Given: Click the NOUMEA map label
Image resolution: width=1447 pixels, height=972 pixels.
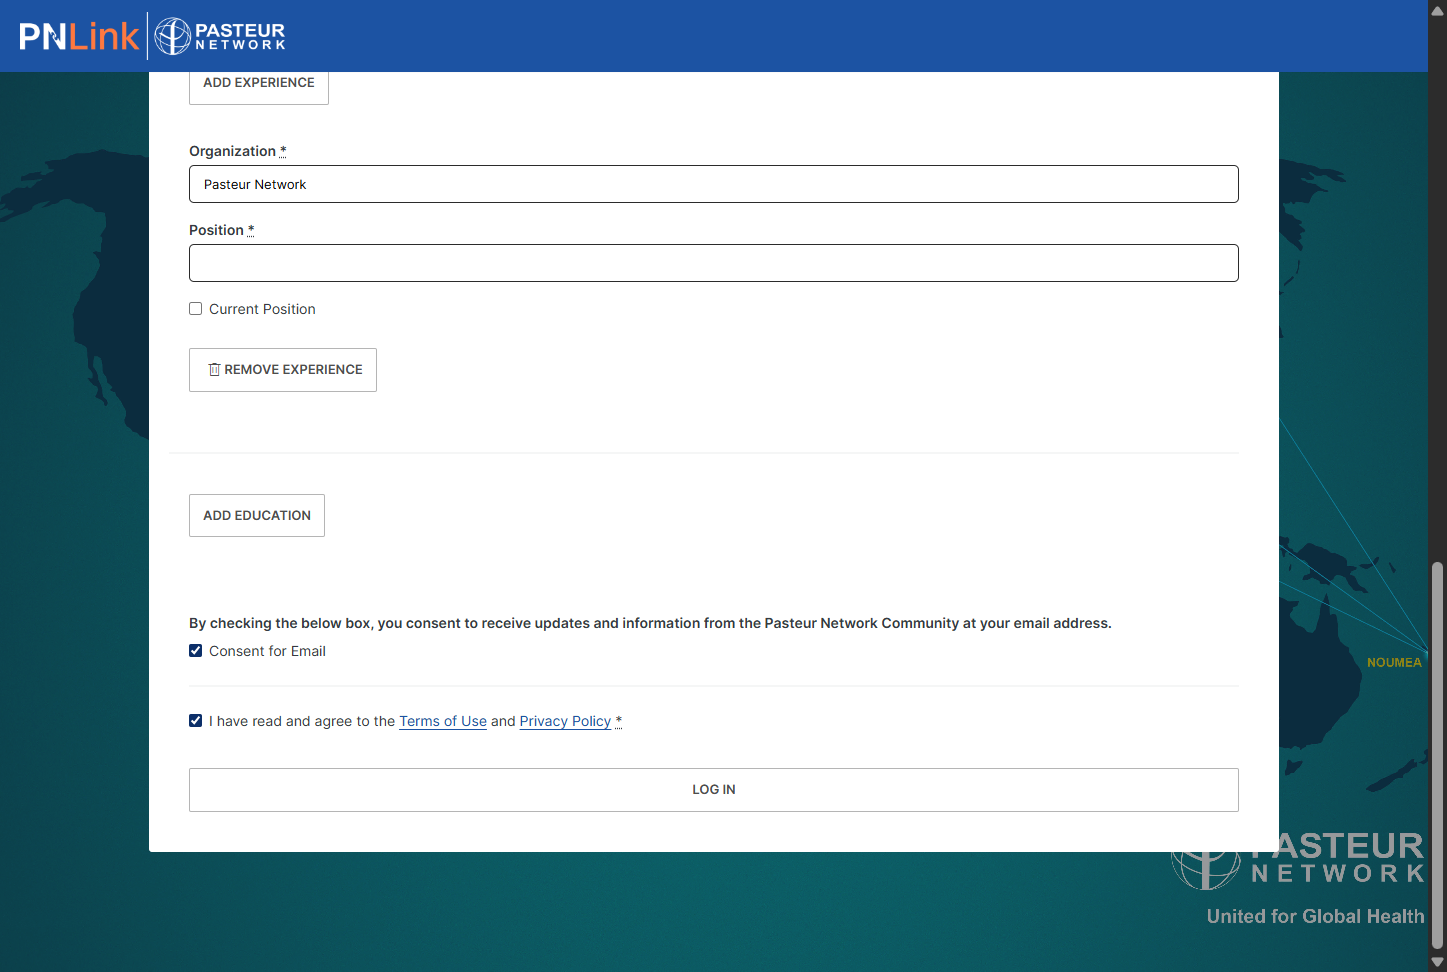Looking at the screenshot, I should pos(1394,663).
